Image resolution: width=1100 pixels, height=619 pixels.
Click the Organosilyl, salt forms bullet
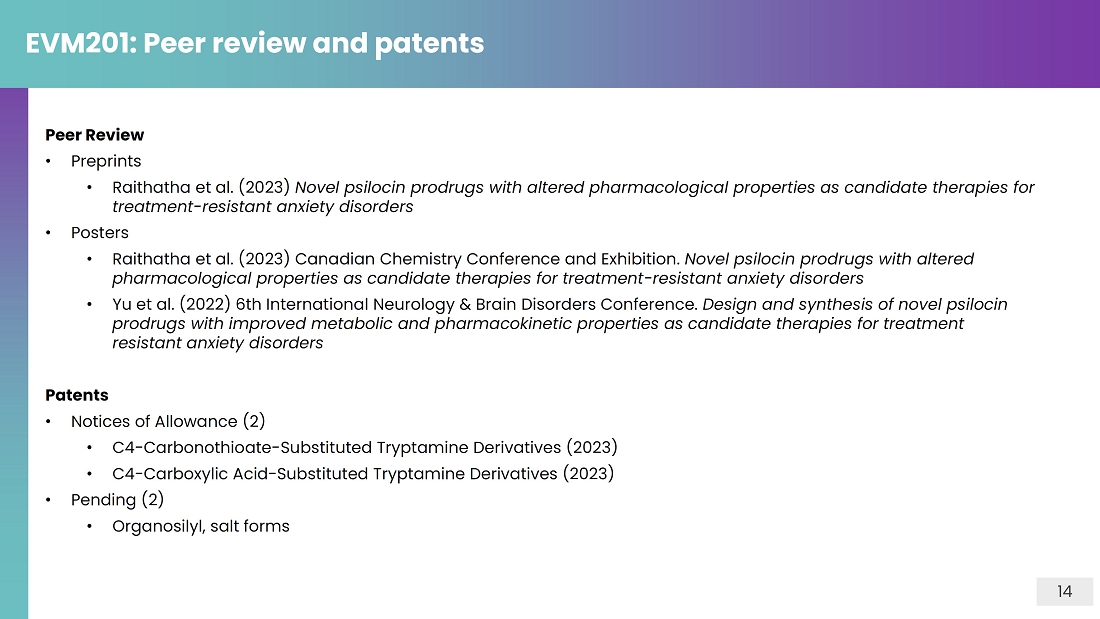[x=201, y=526]
